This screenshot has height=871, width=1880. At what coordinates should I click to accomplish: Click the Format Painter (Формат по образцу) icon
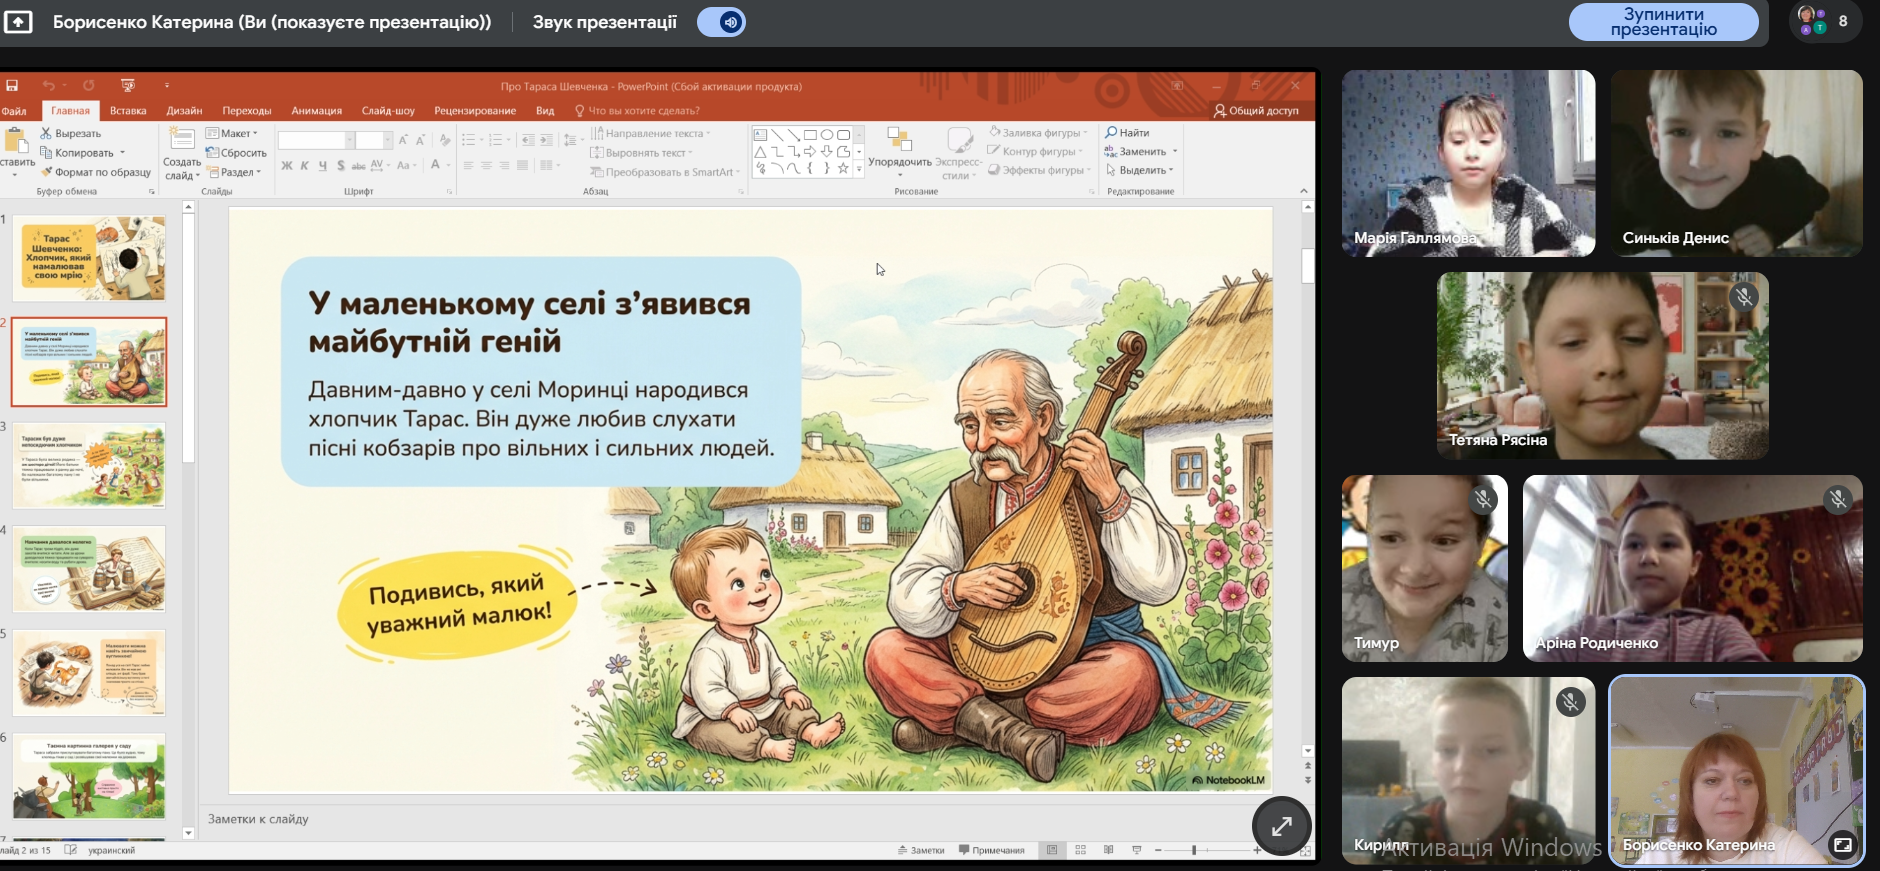(46, 172)
